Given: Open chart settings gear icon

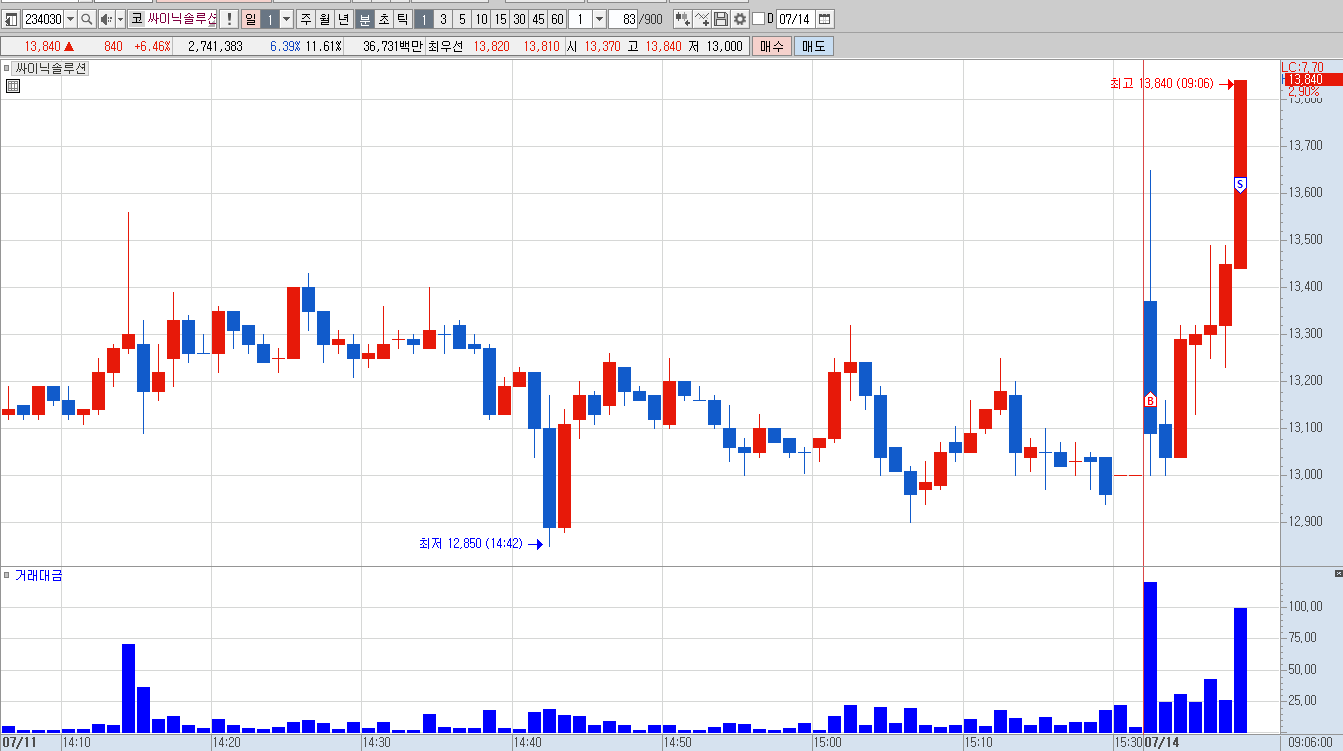Looking at the screenshot, I should [740, 19].
